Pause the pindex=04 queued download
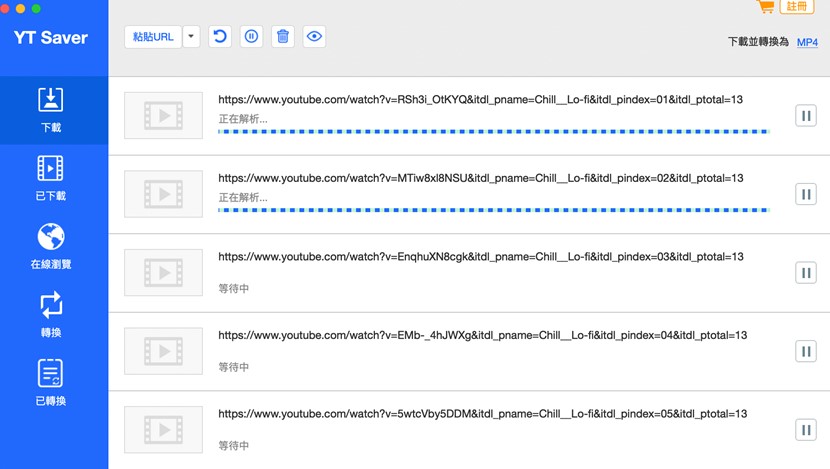 pyautogui.click(x=806, y=351)
